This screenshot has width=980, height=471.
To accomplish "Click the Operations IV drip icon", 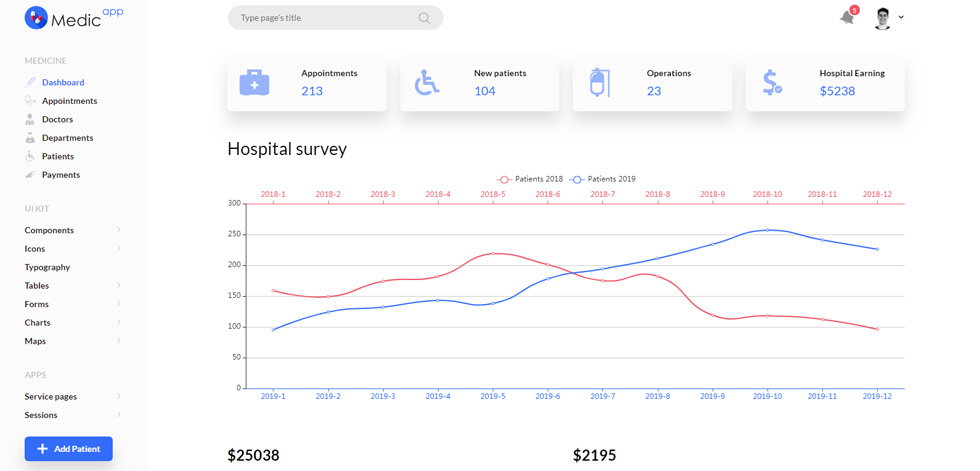I will [x=599, y=82].
